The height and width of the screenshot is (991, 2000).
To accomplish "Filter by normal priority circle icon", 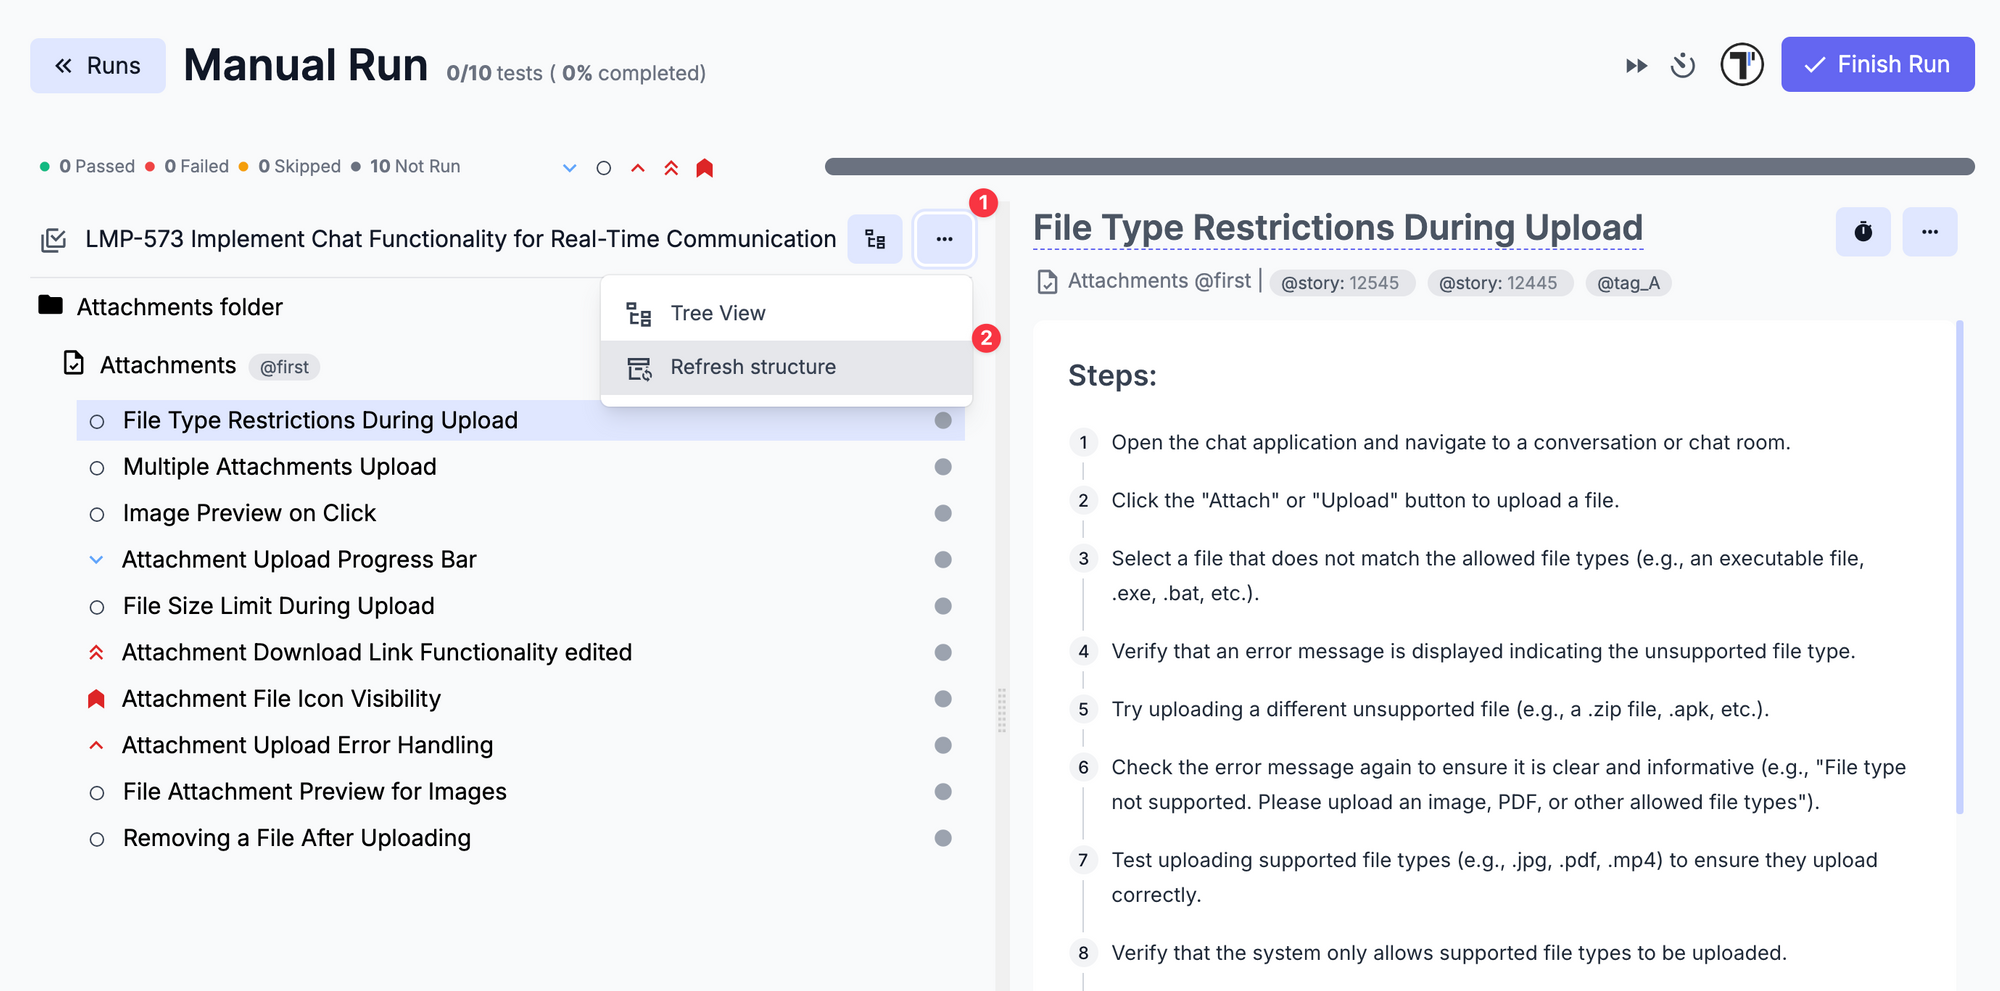I will tap(604, 168).
